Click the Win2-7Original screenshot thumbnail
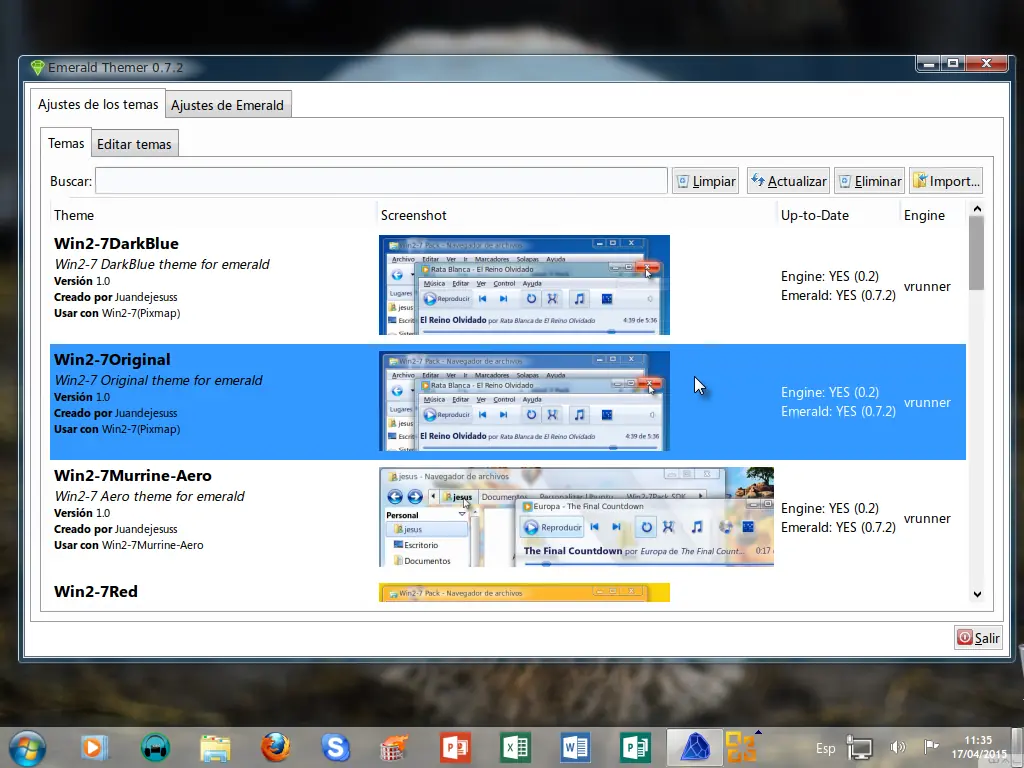 pos(524,401)
